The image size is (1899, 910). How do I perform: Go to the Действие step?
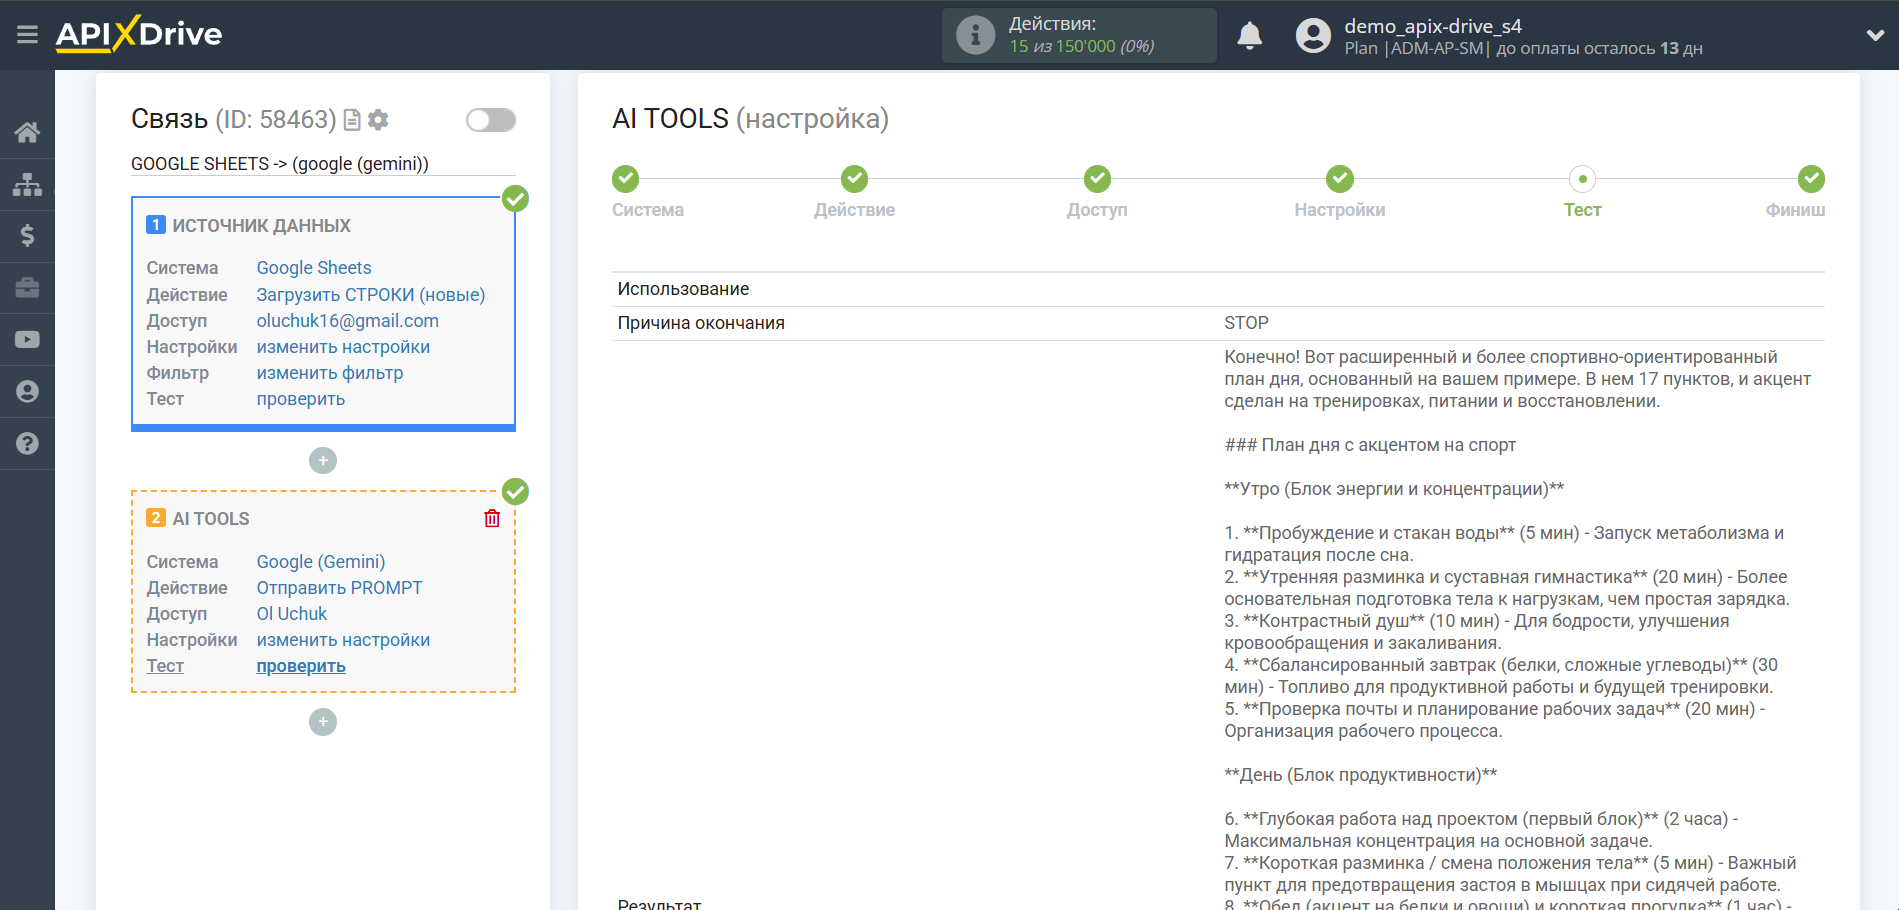click(854, 179)
